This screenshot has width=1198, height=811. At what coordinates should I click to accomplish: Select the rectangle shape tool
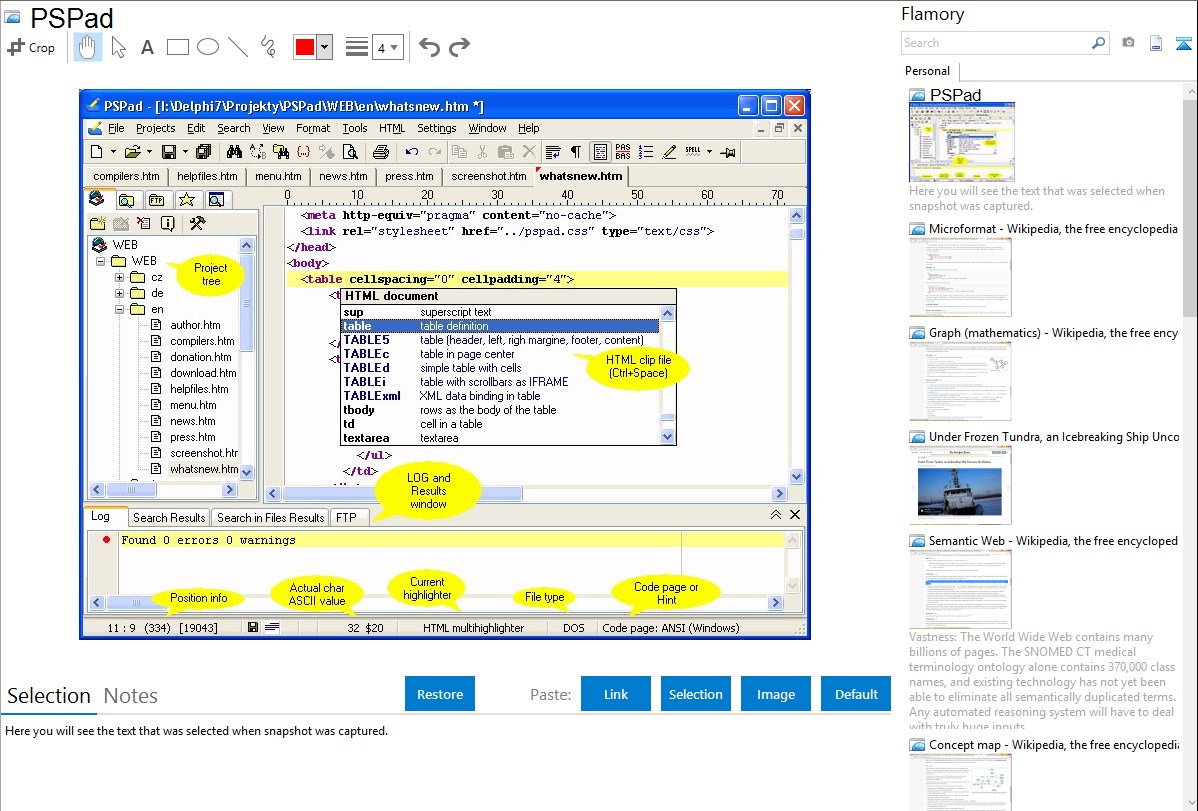click(x=178, y=47)
